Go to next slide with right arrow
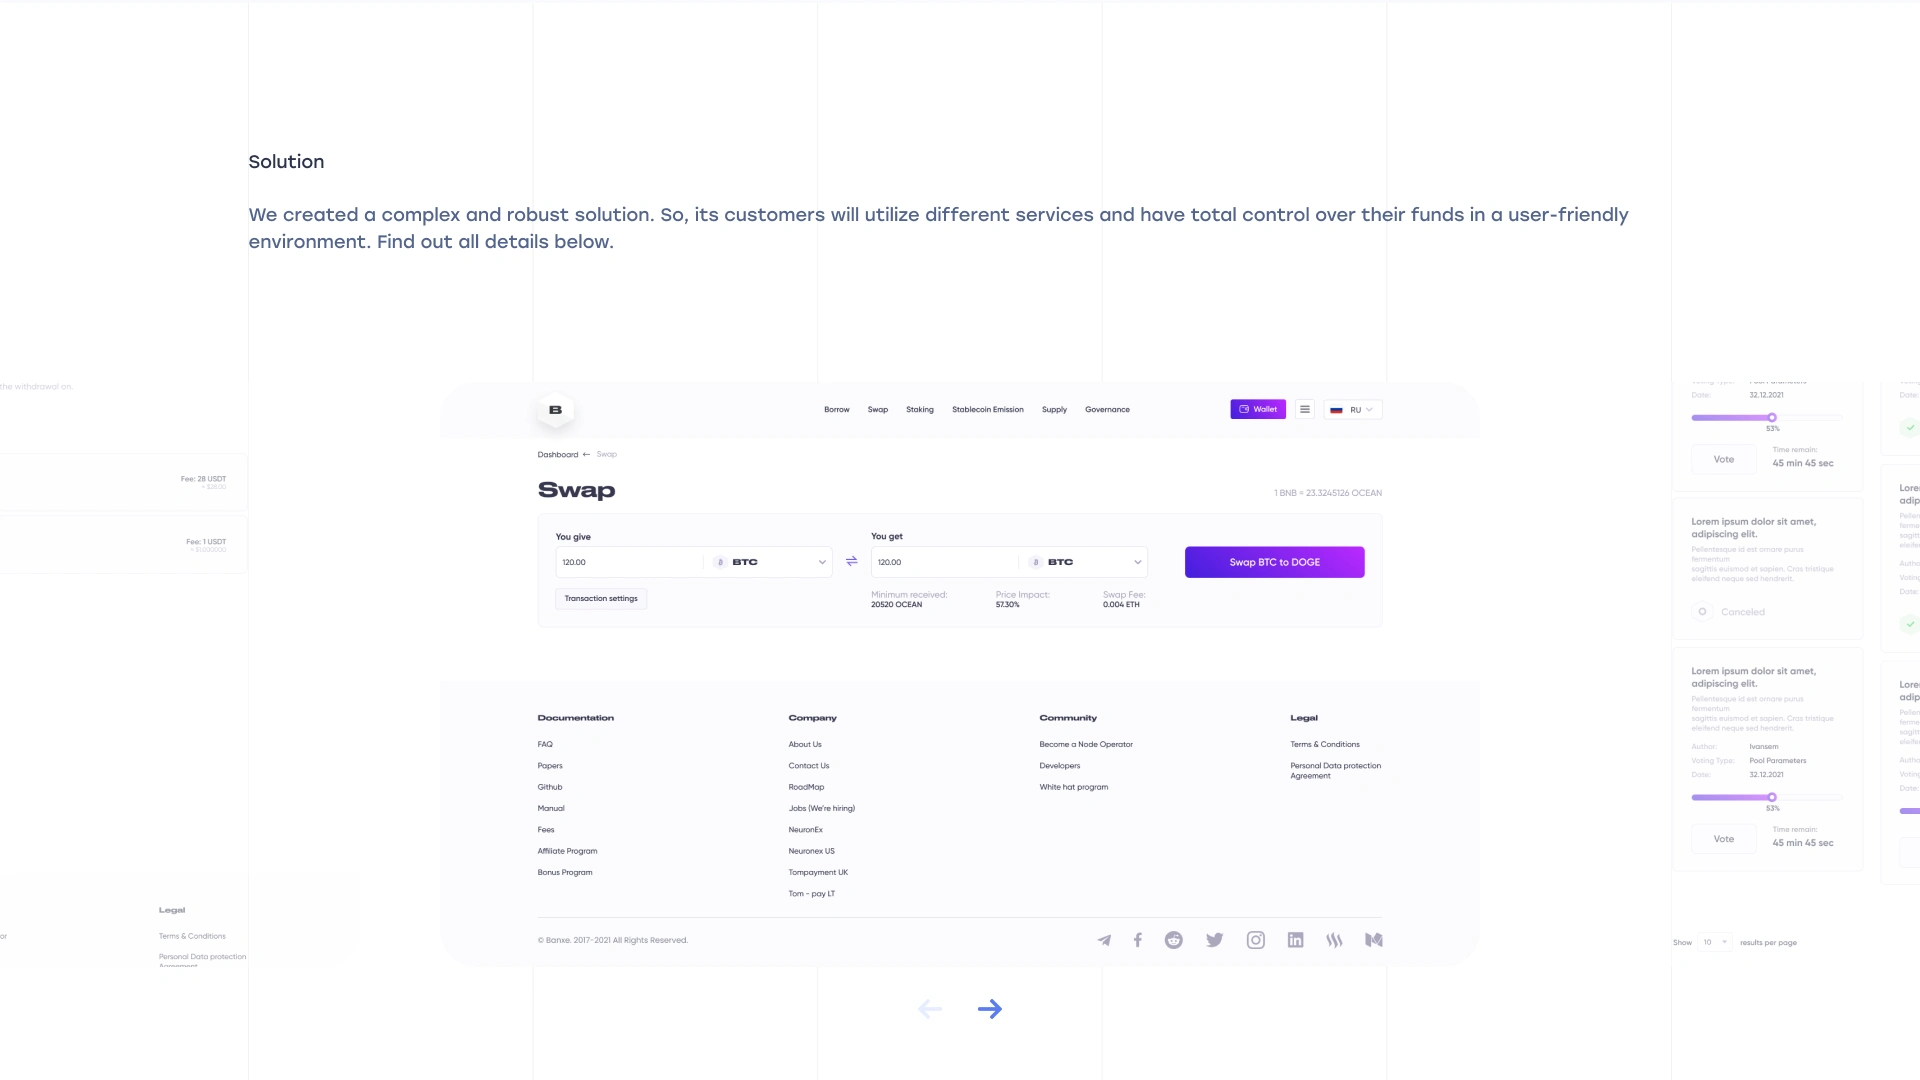The image size is (1920, 1080). point(990,1009)
